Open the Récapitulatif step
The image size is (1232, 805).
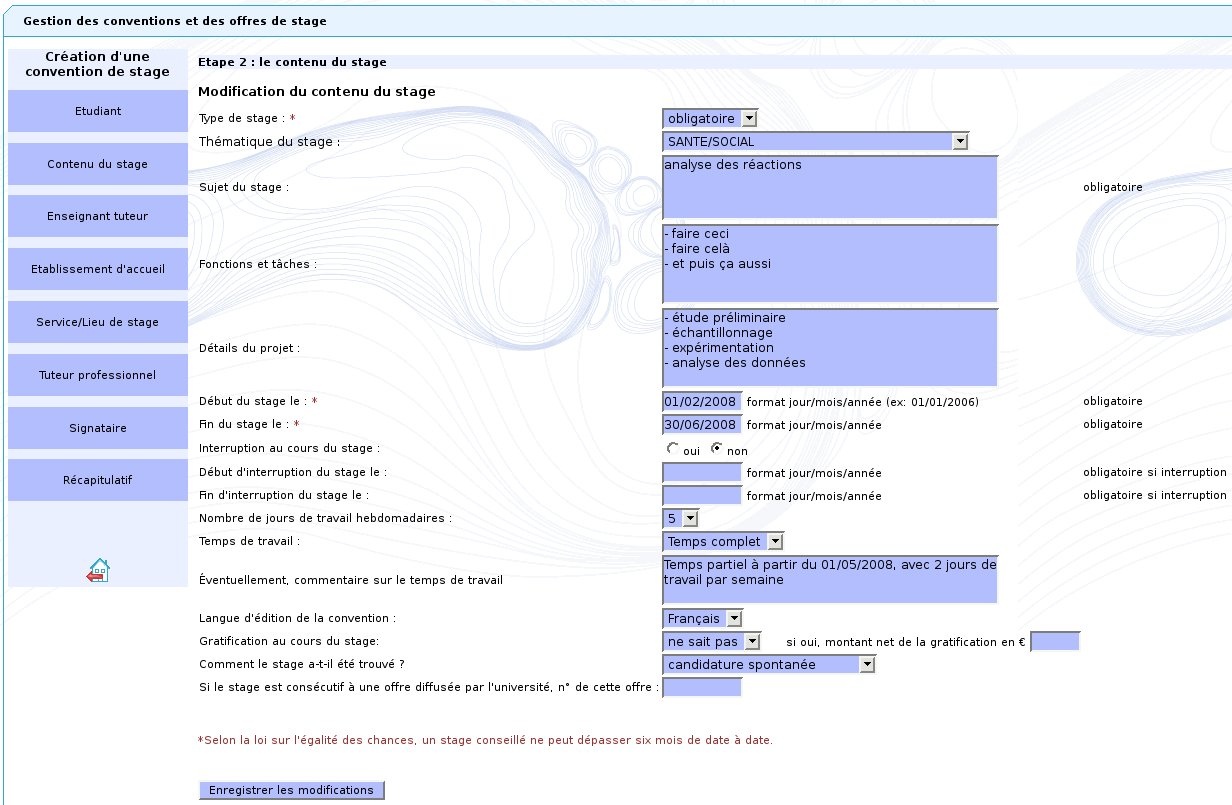click(98, 480)
